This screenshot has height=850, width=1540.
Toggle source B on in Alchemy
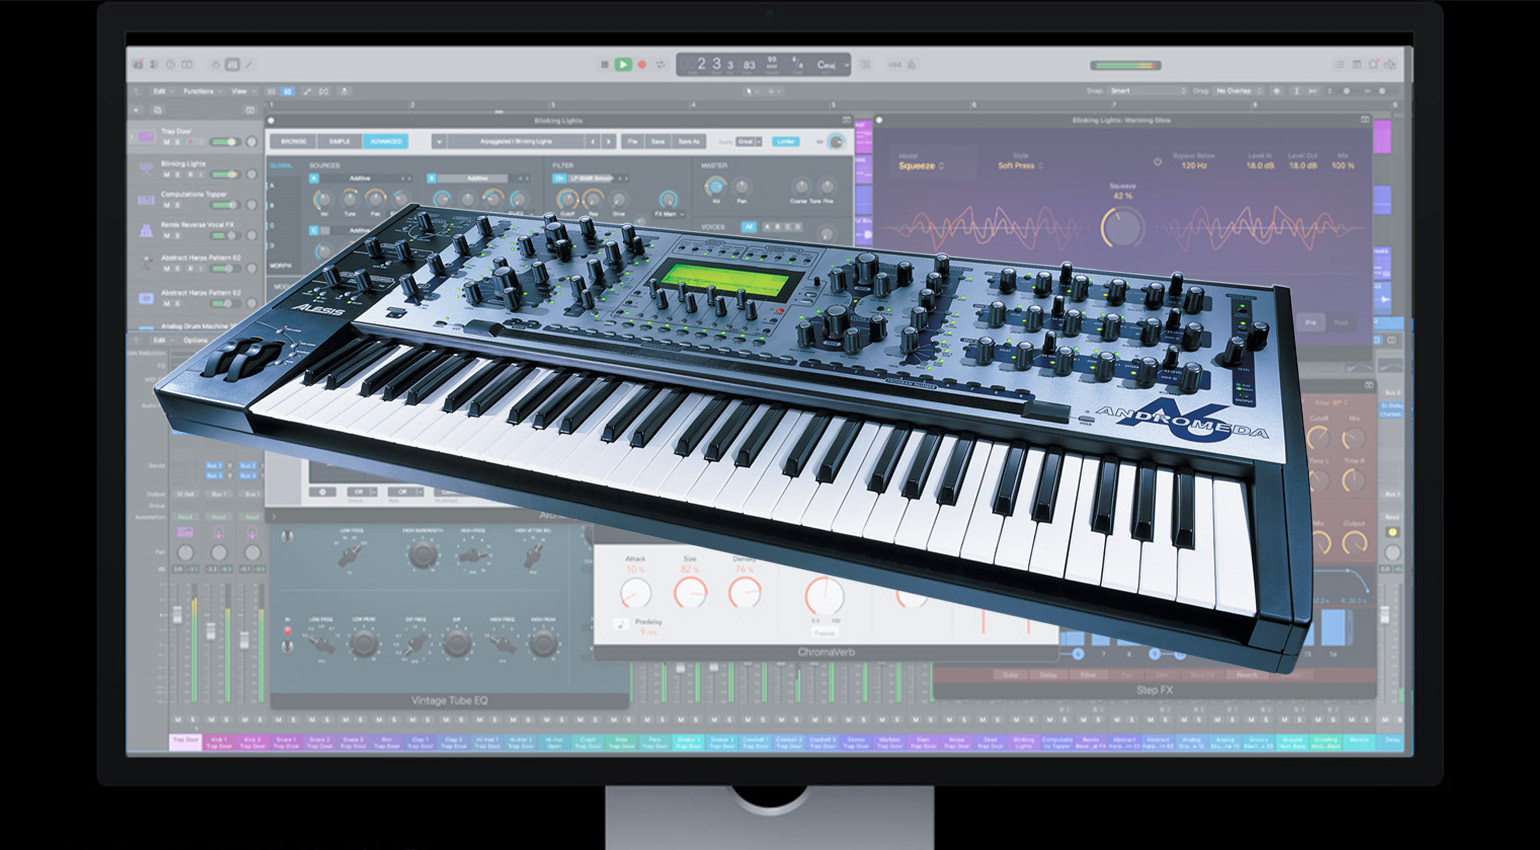point(431,178)
